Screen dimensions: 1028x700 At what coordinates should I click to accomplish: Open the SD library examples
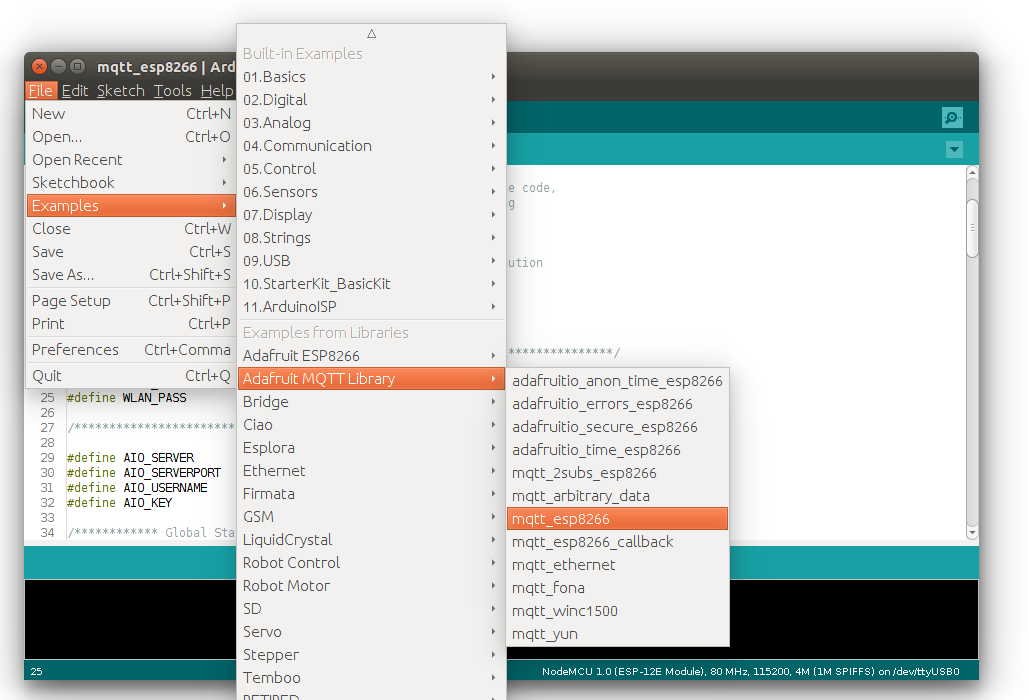371,608
